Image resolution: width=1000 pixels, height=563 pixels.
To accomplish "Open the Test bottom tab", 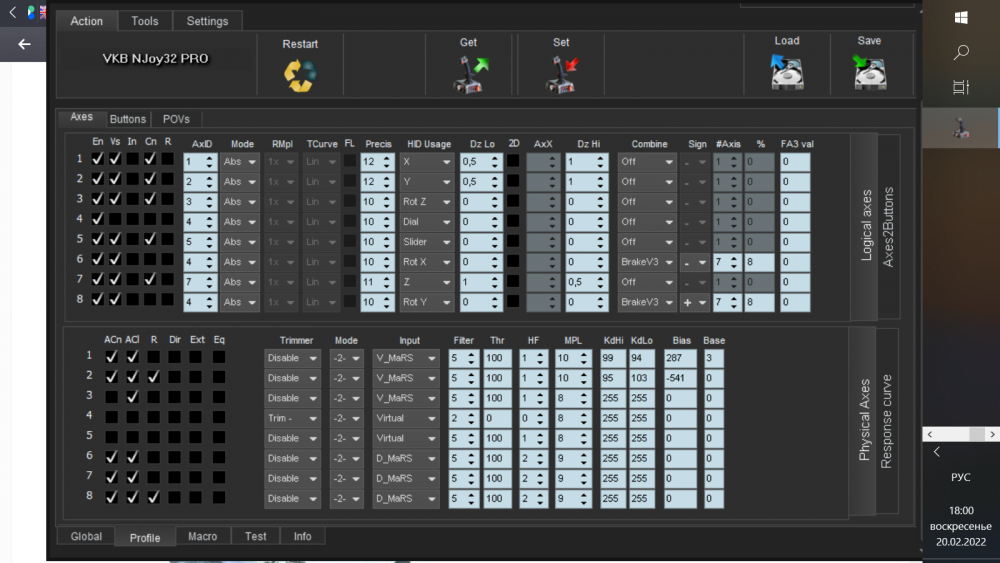I will (256, 536).
